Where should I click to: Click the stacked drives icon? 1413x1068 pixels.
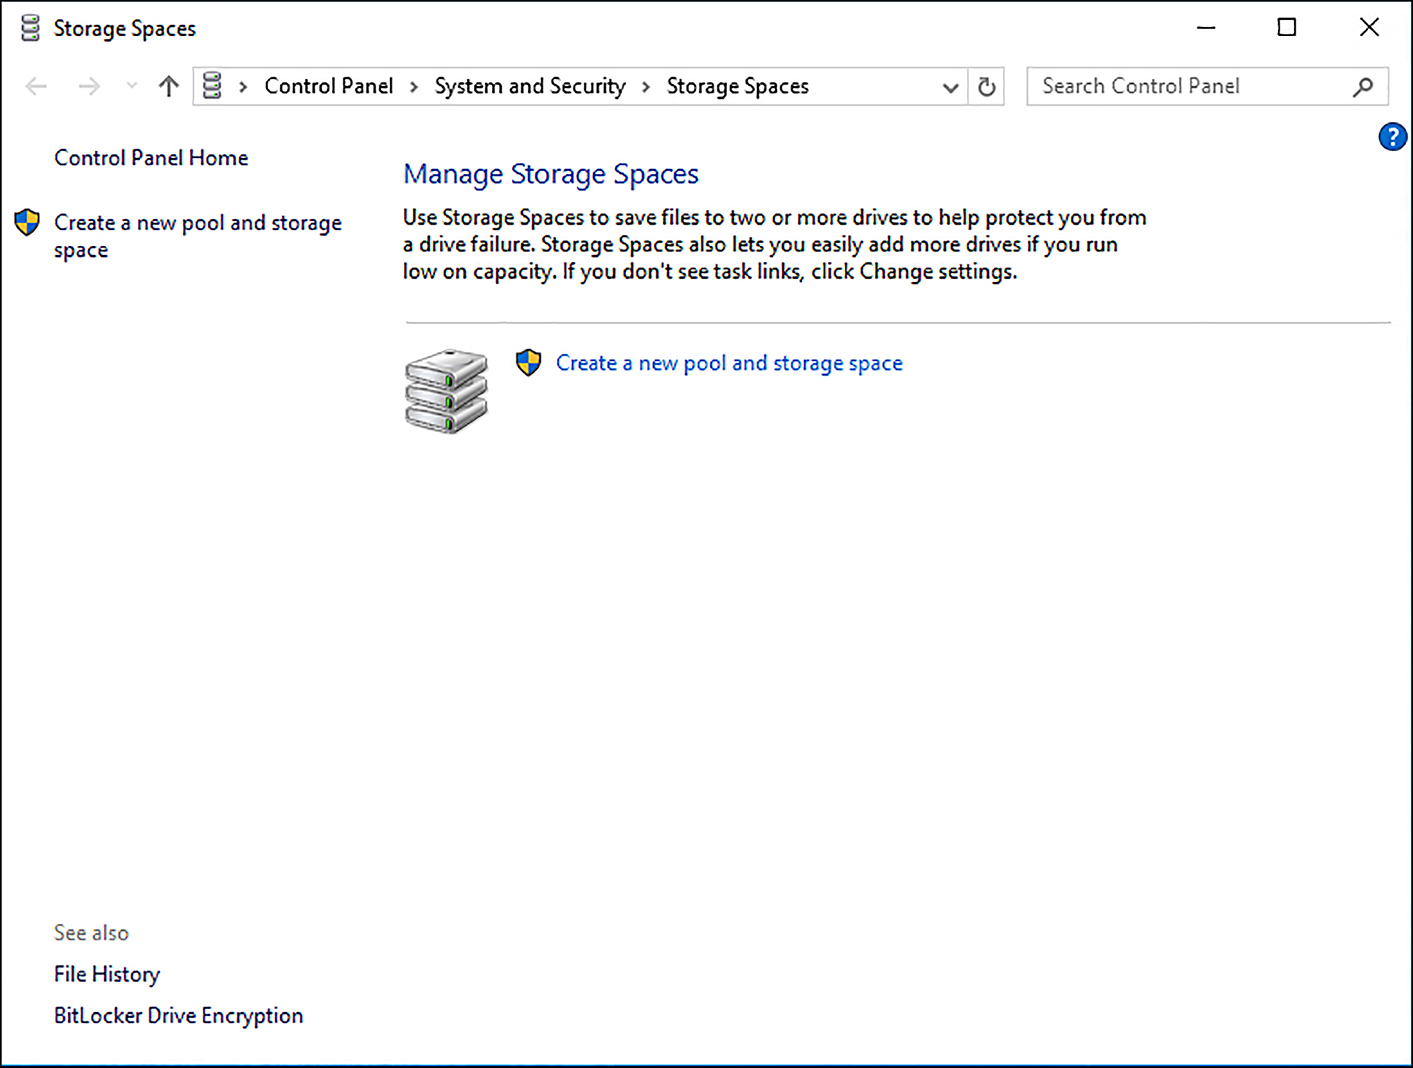tap(446, 391)
